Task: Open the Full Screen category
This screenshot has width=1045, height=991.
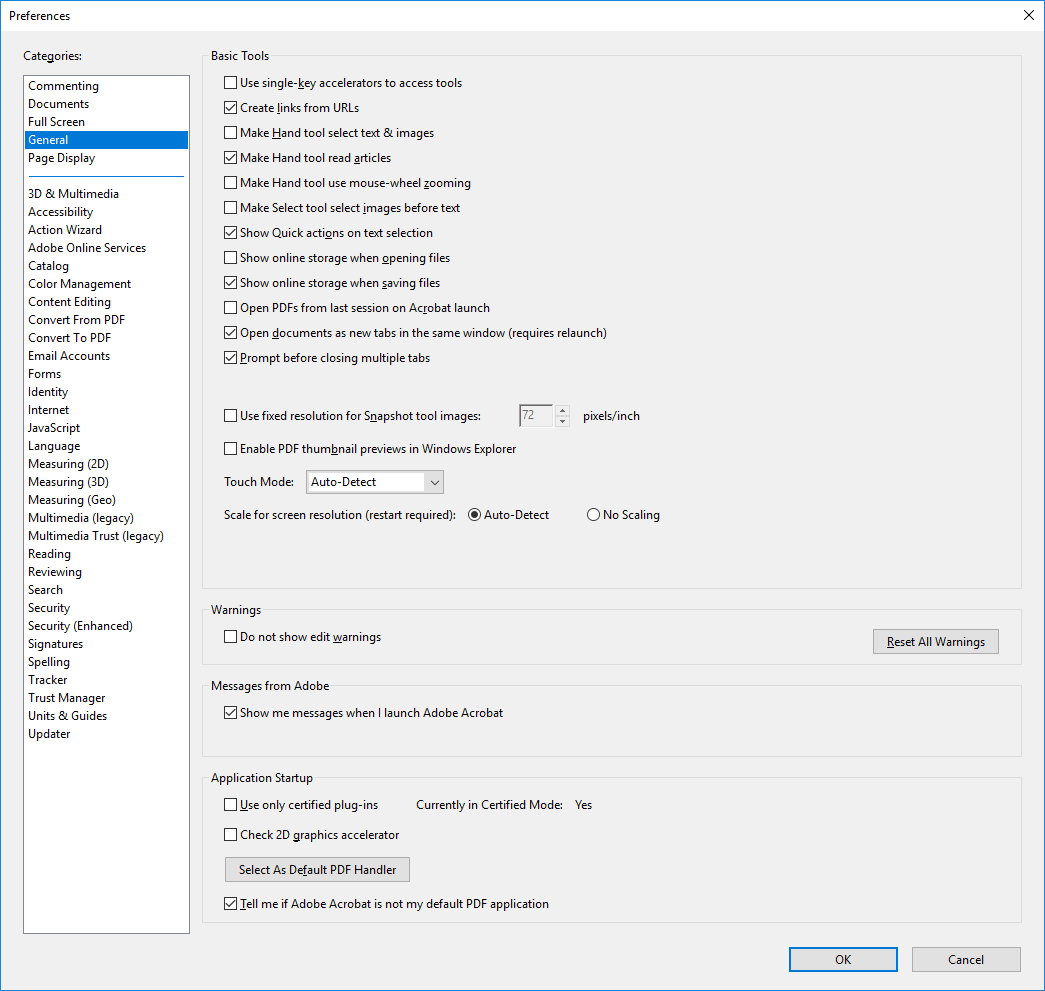Action: point(107,122)
